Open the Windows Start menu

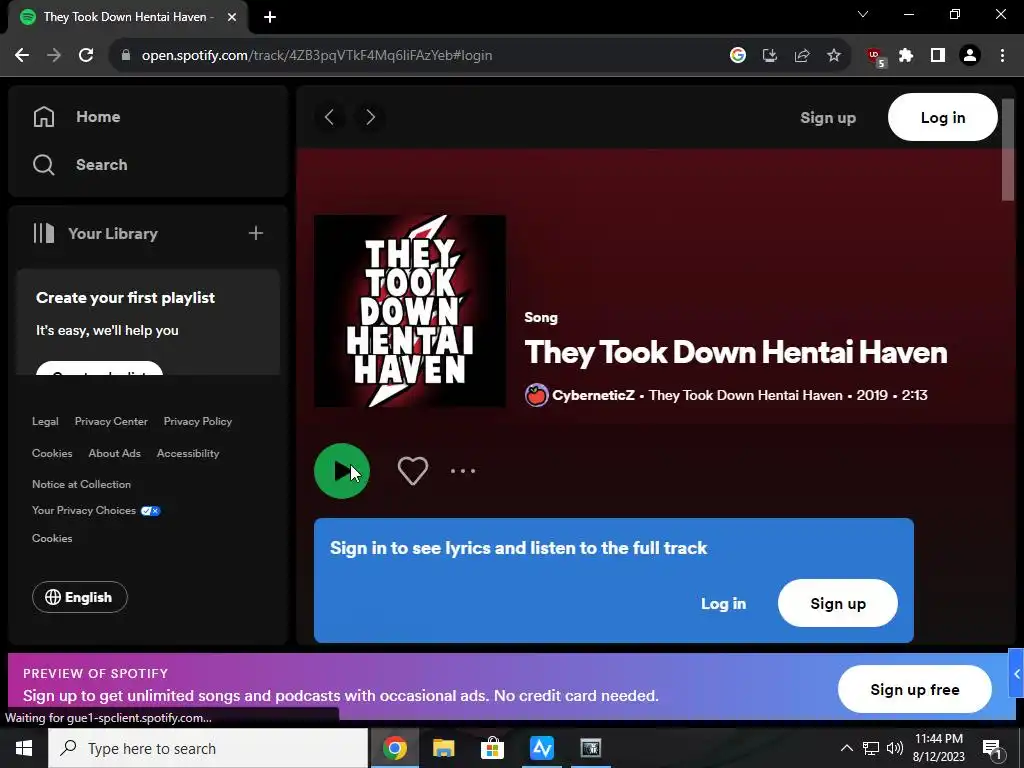24,748
